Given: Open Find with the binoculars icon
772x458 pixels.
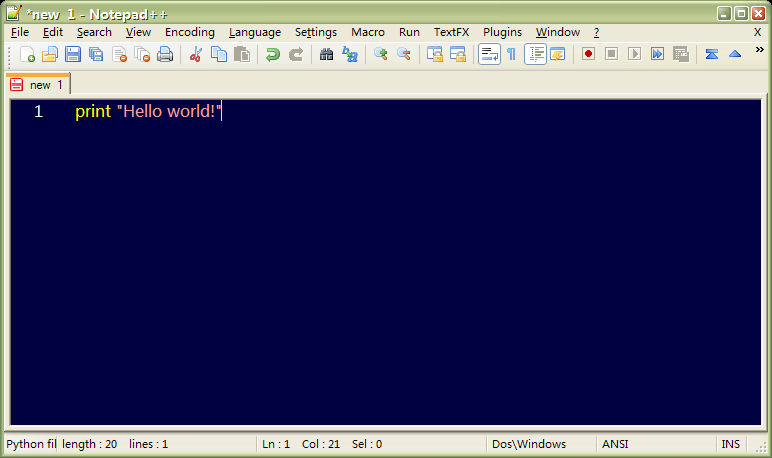Looking at the screenshot, I should [326, 54].
